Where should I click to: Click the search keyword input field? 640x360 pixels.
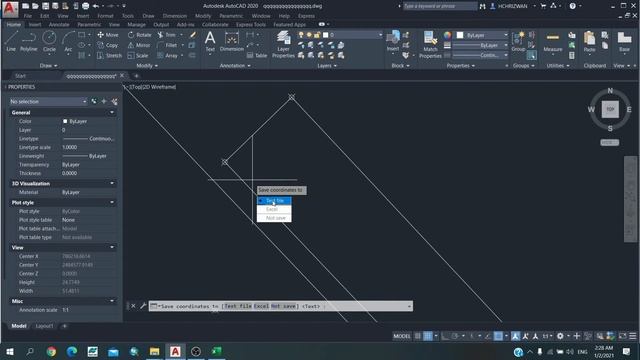pos(440,6)
